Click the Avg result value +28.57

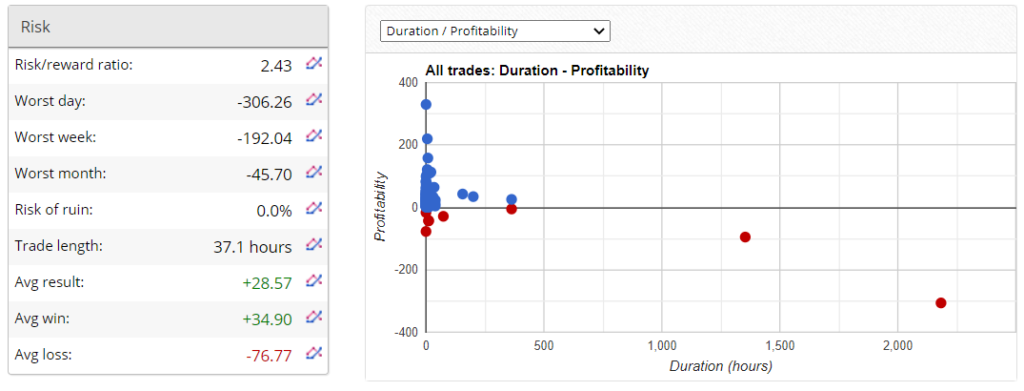click(x=268, y=283)
